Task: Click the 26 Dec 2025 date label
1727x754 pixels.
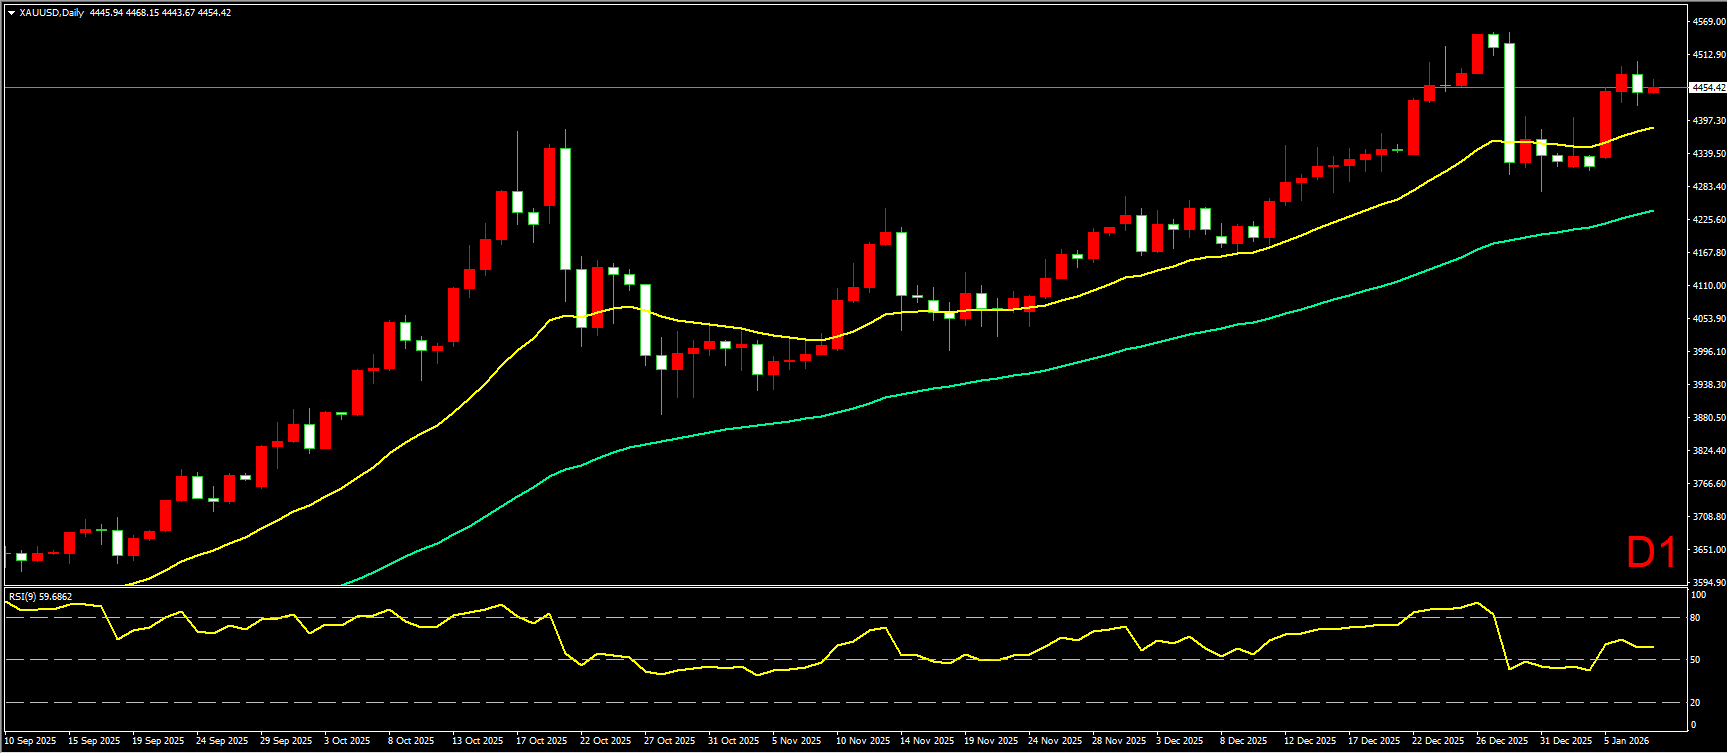Action: point(1502,741)
